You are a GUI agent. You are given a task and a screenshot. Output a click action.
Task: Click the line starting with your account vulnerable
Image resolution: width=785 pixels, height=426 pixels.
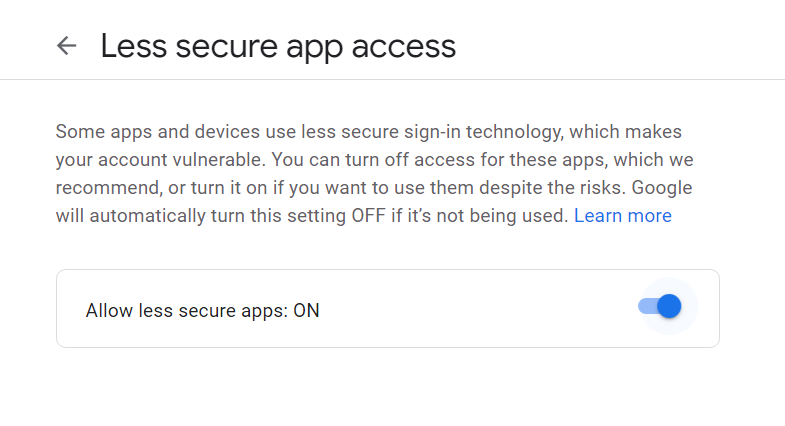pyautogui.click(x=375, y=160)
